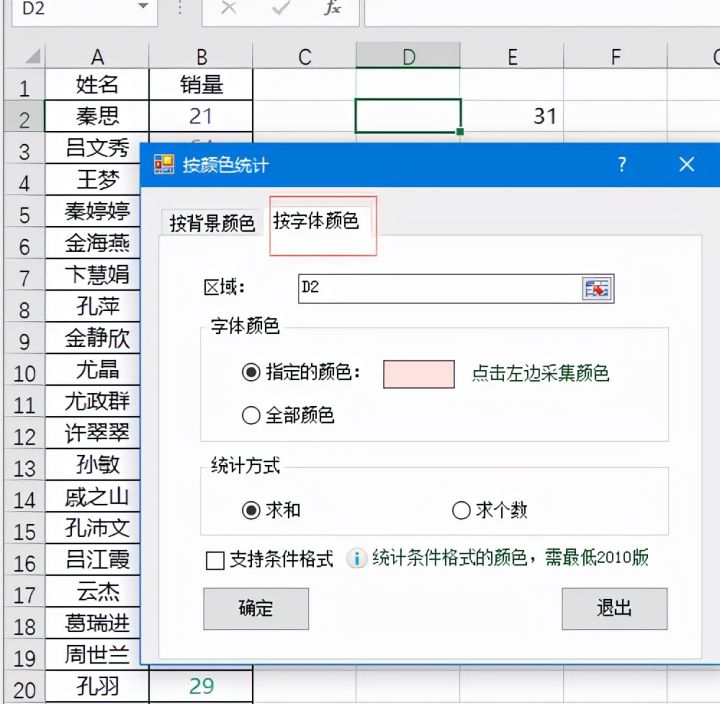Click the confirm checkmark in formula bar
The image size is (720, 704).
[281, 8]
